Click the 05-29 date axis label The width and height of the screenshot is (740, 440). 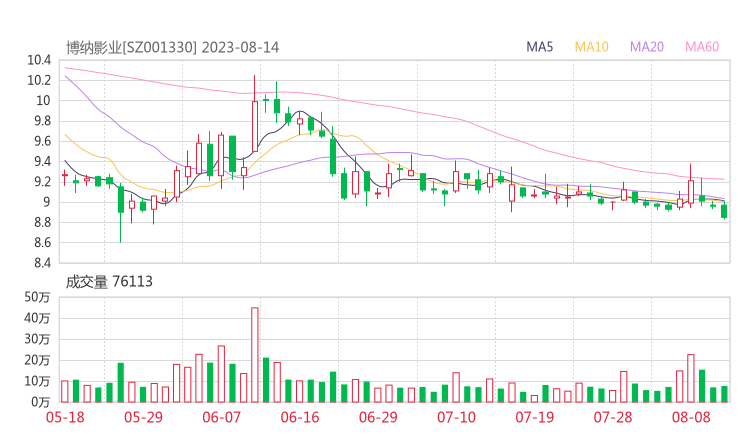pos(143,417)
